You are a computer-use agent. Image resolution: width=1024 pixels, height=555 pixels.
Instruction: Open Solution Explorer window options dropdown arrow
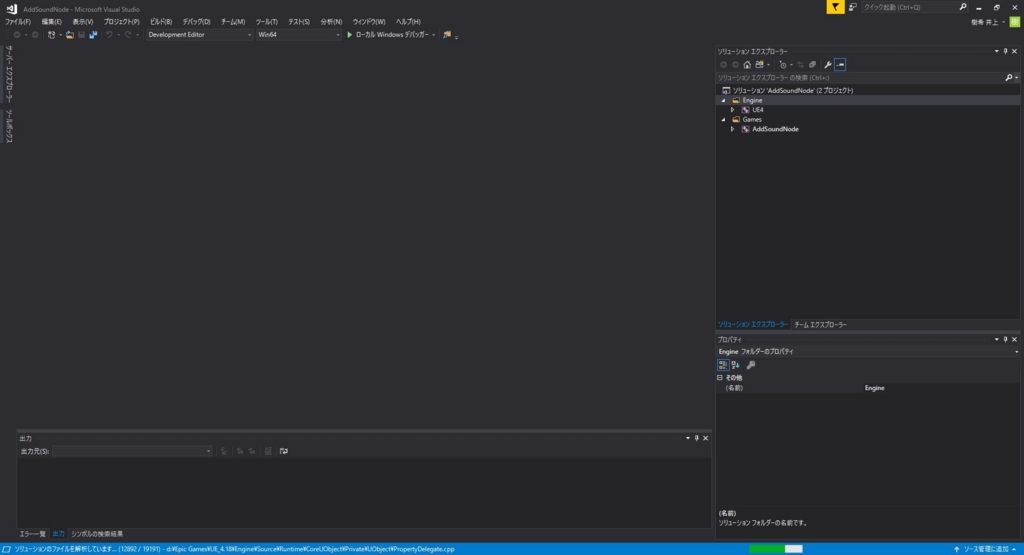pos(997,51)
